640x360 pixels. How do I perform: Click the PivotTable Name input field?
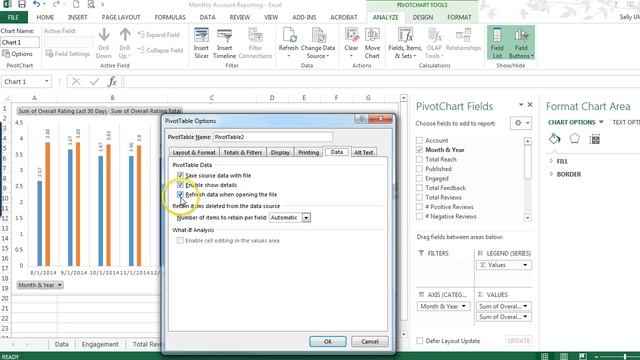[x=273, y=137]
